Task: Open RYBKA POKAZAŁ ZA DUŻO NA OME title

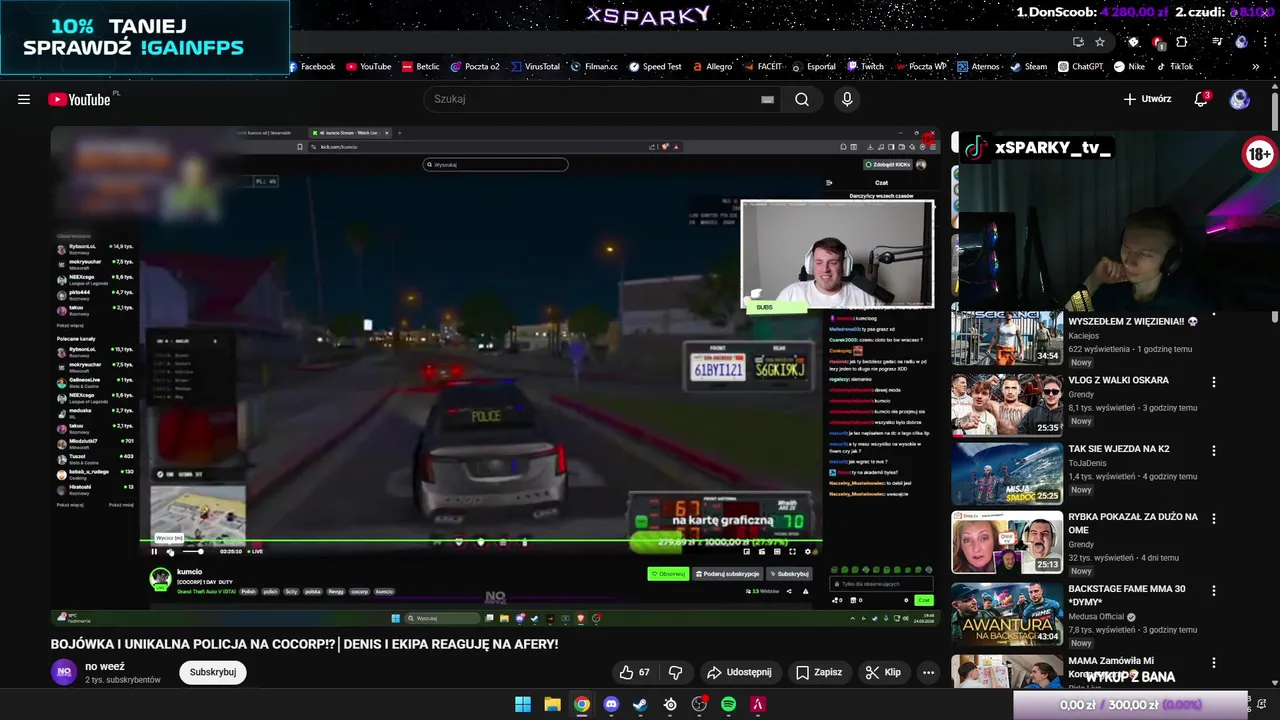Action: pos(1133,523)
